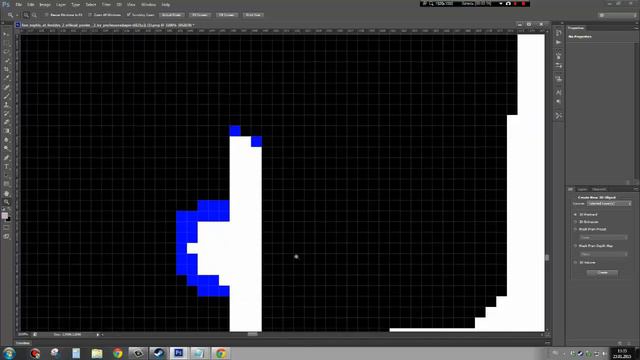Click the Print Size button

coord(253,15)
